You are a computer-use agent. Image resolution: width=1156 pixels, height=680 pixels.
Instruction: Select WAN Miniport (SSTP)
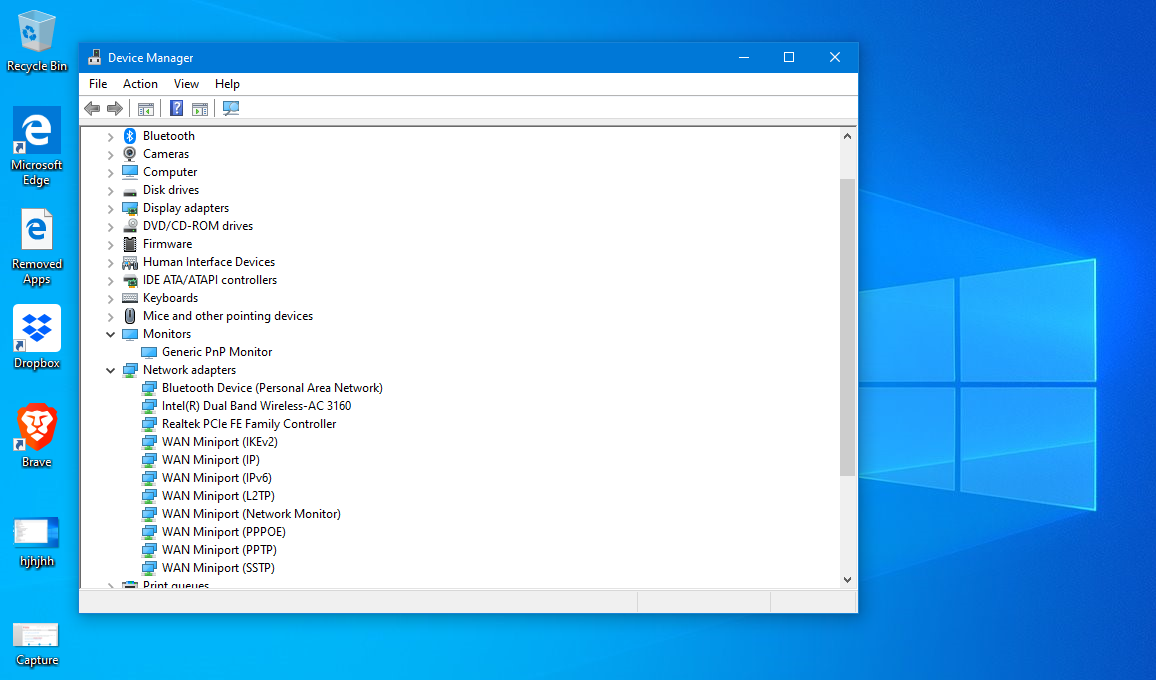point(218,568)
